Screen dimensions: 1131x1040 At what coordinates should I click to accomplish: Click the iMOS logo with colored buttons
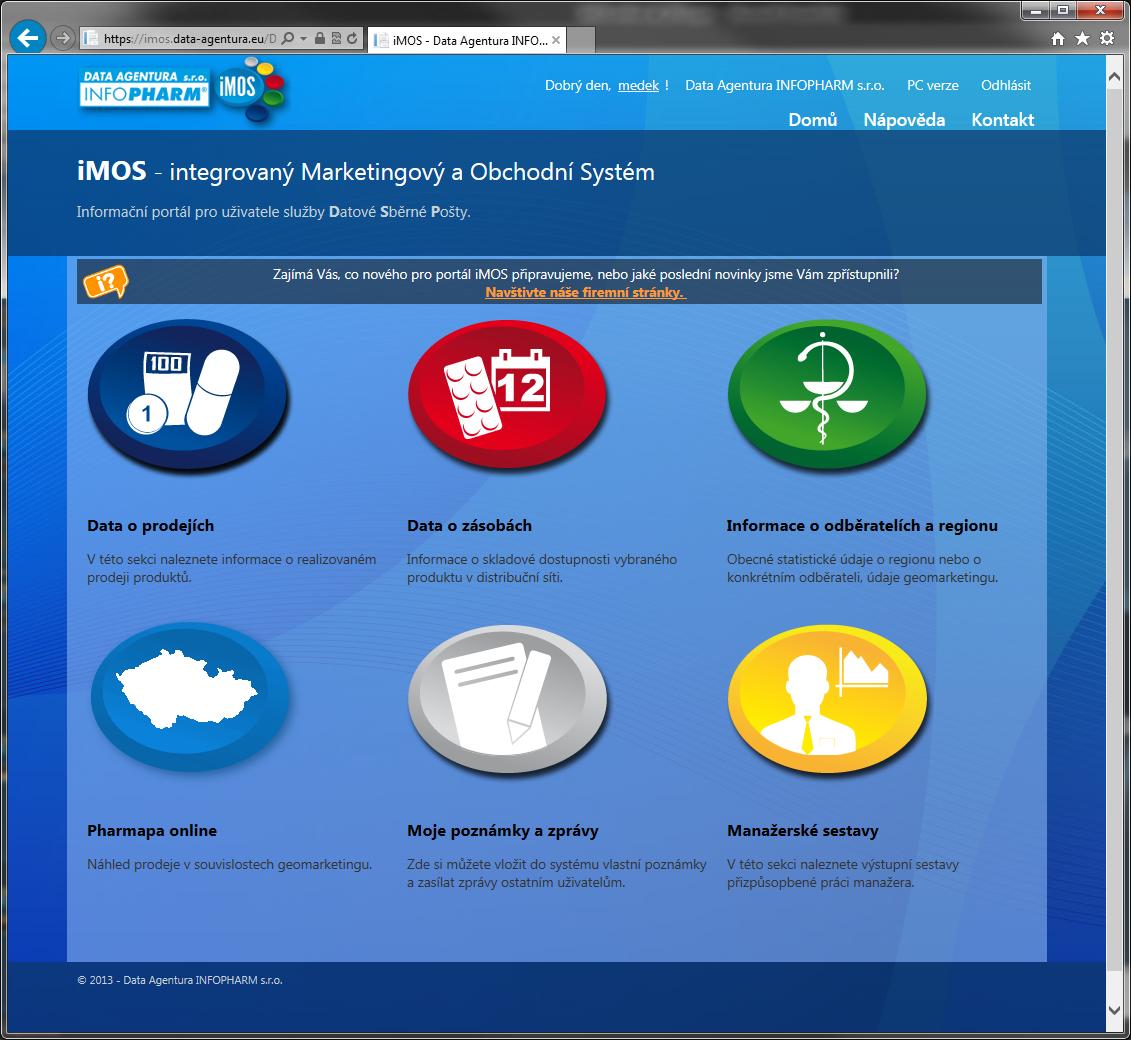tap(250, 89)
